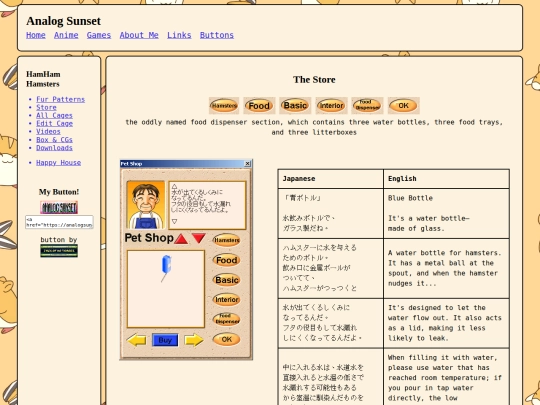Select the 'Blue Bottle' English table cell
540x405 pixels.
pos(446,213)
